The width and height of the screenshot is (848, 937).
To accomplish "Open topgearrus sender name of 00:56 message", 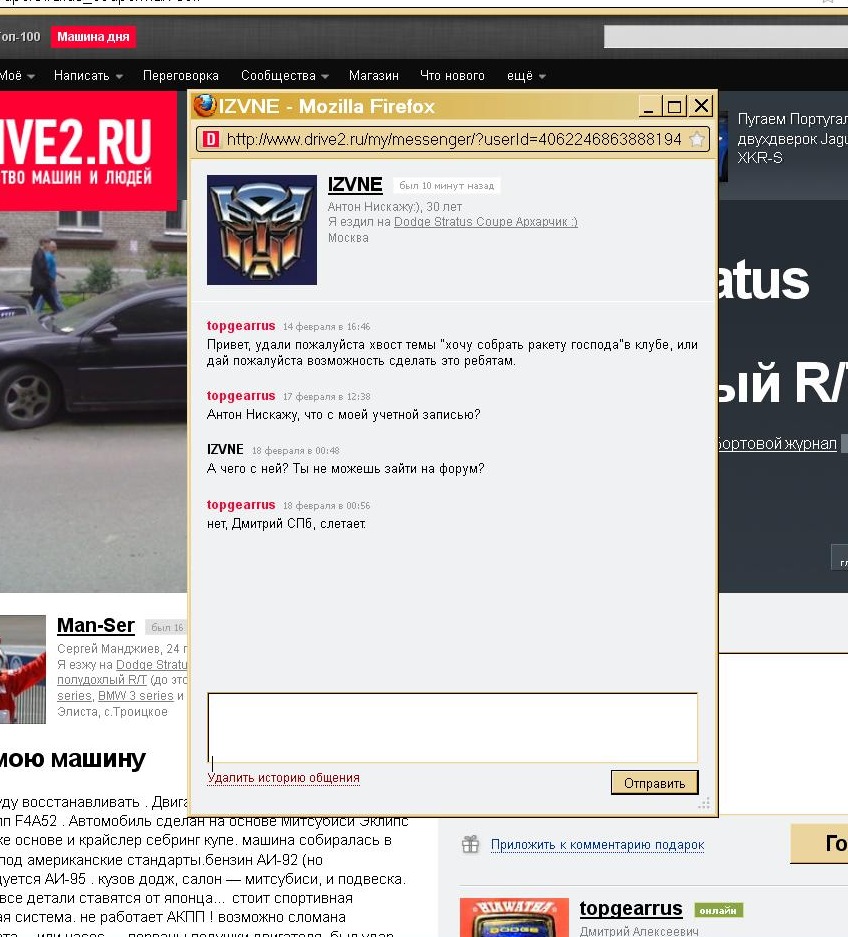I will tap(241, 505).
